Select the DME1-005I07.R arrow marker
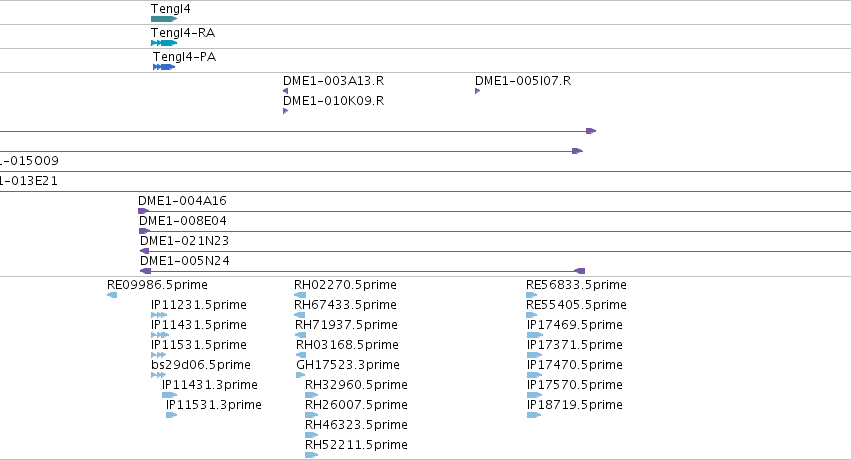The image size is (851, 460). 478,91
